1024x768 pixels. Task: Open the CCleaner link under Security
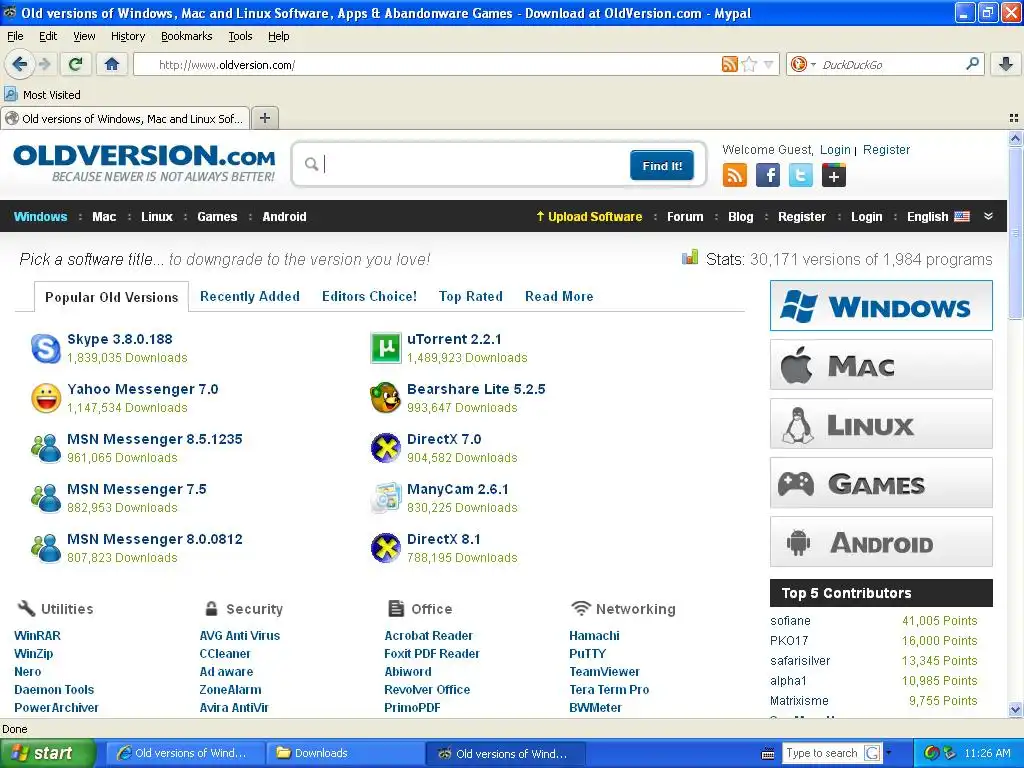coord(225,654)
